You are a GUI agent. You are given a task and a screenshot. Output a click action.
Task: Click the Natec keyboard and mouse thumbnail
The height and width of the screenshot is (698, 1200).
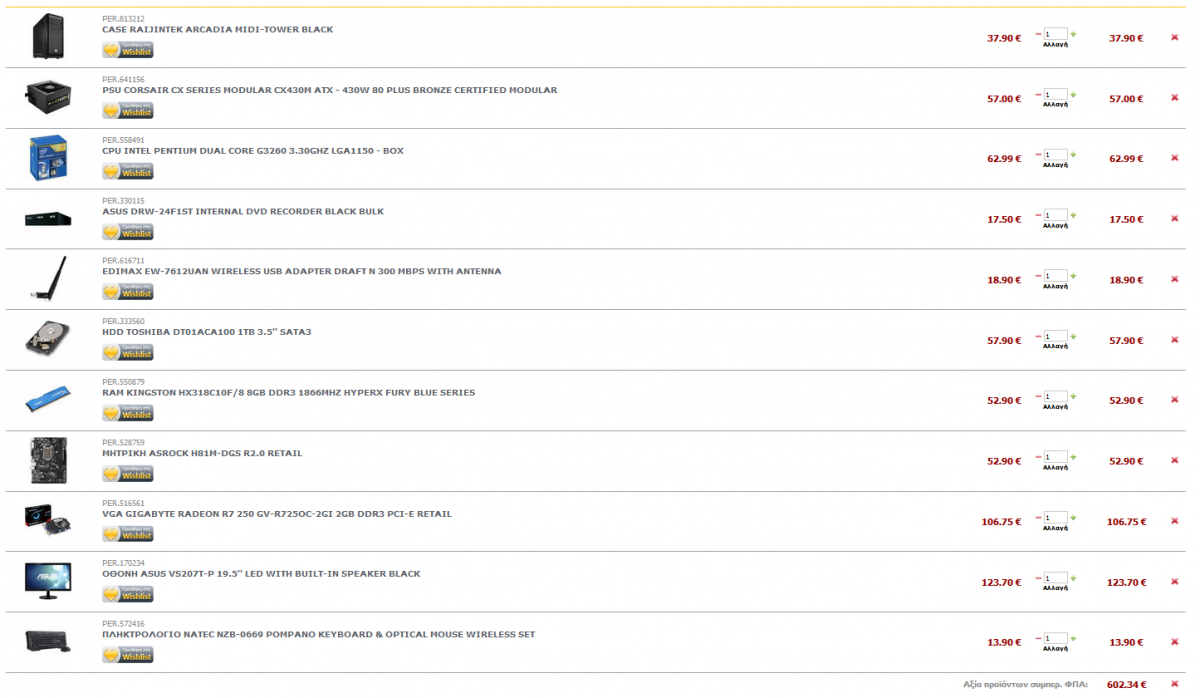tap(48, 641)
